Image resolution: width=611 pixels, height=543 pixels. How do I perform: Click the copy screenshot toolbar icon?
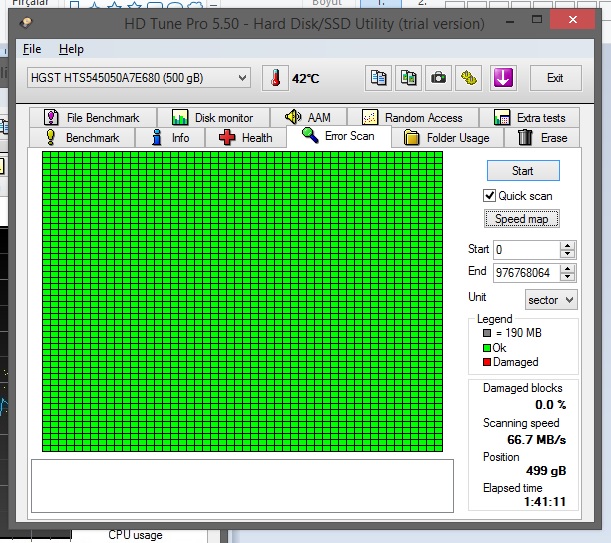click(x=408, y=78)
